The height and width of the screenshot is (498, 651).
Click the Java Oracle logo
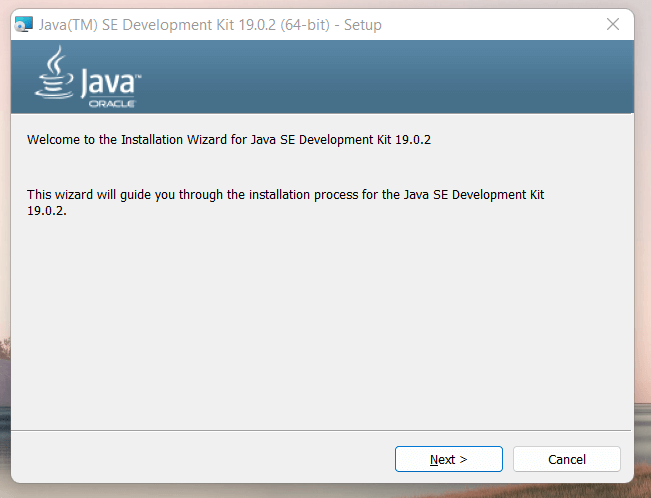[88, 77]
